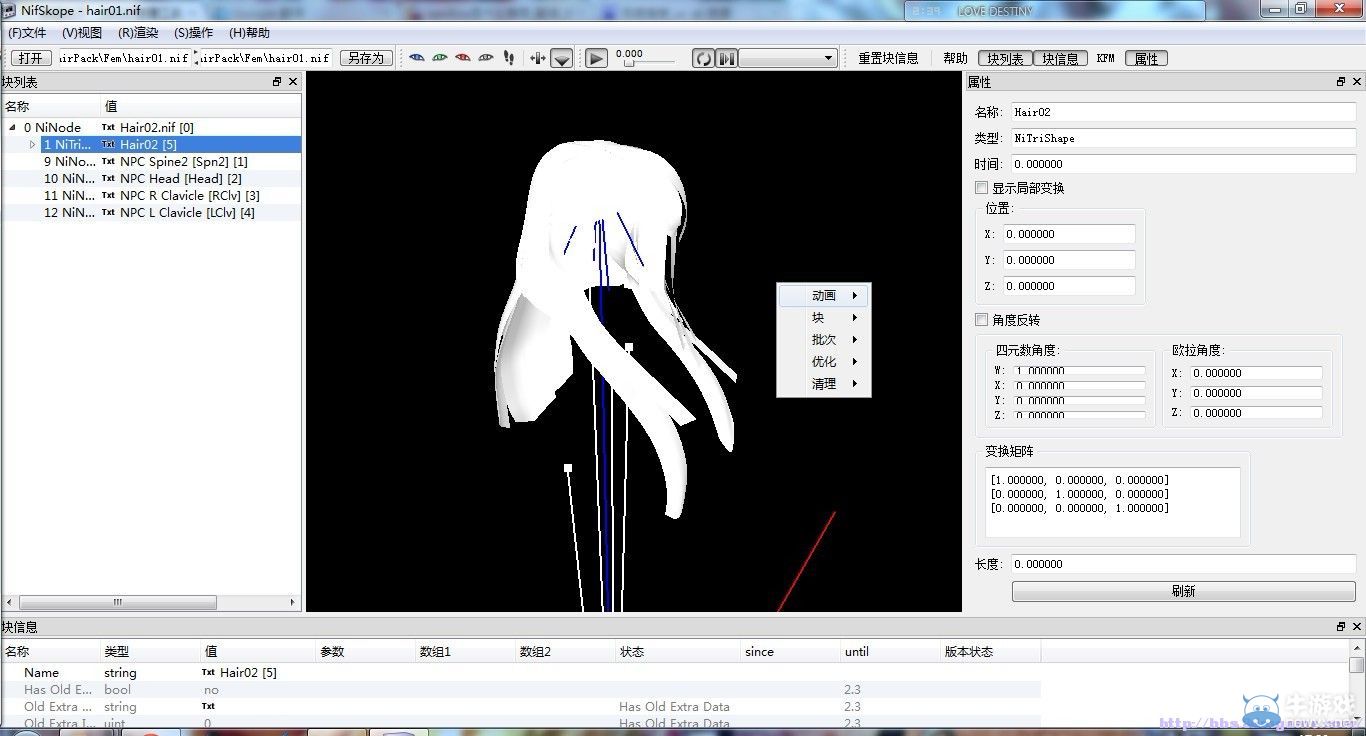Click the gray eye view icon

click(486, 58)
